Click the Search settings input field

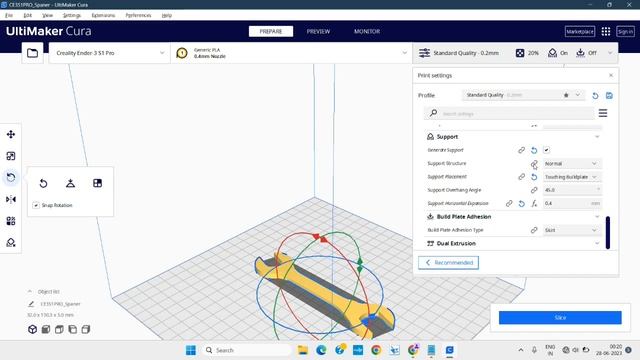509,113
